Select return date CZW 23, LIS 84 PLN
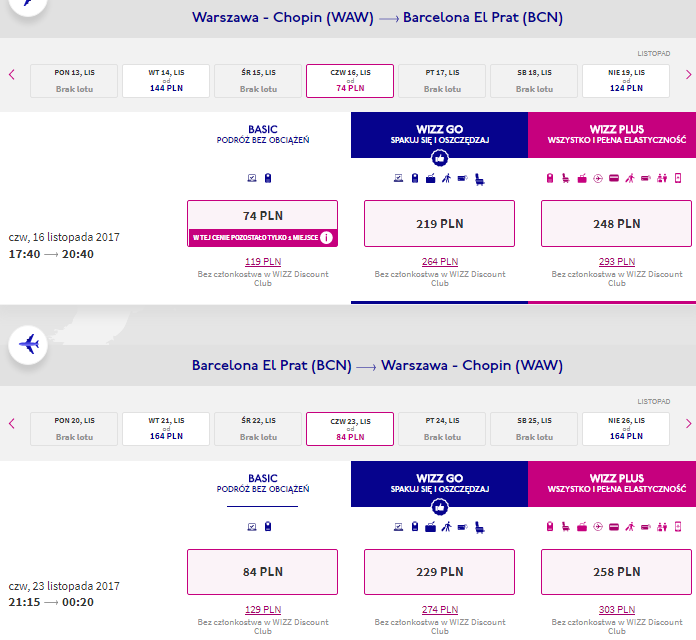Image resolution: width=696 pixels, height=640 pixels. click(x=350, y=429)
